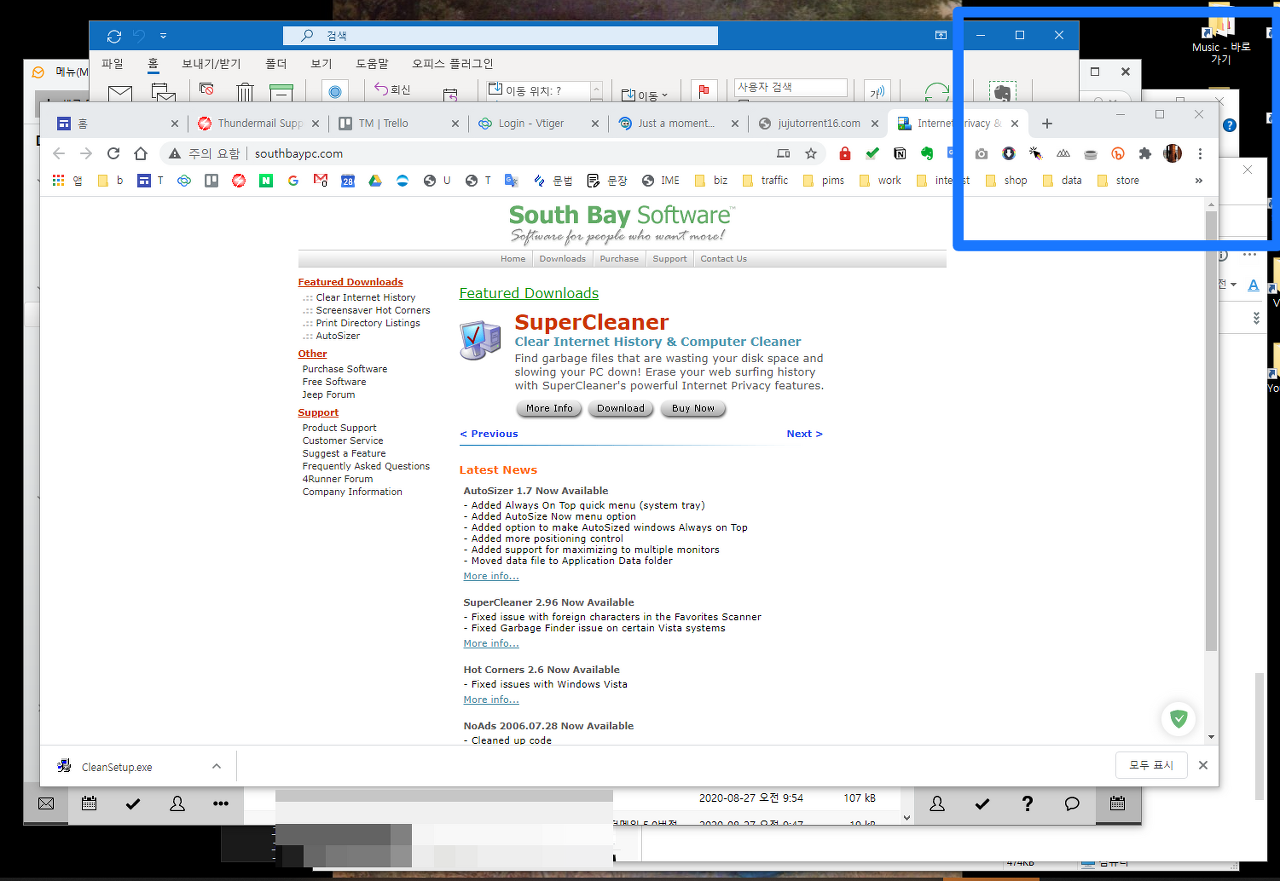1280x881 pixels.
Task: Open the green checkmark extension
Action: (872, 153)
